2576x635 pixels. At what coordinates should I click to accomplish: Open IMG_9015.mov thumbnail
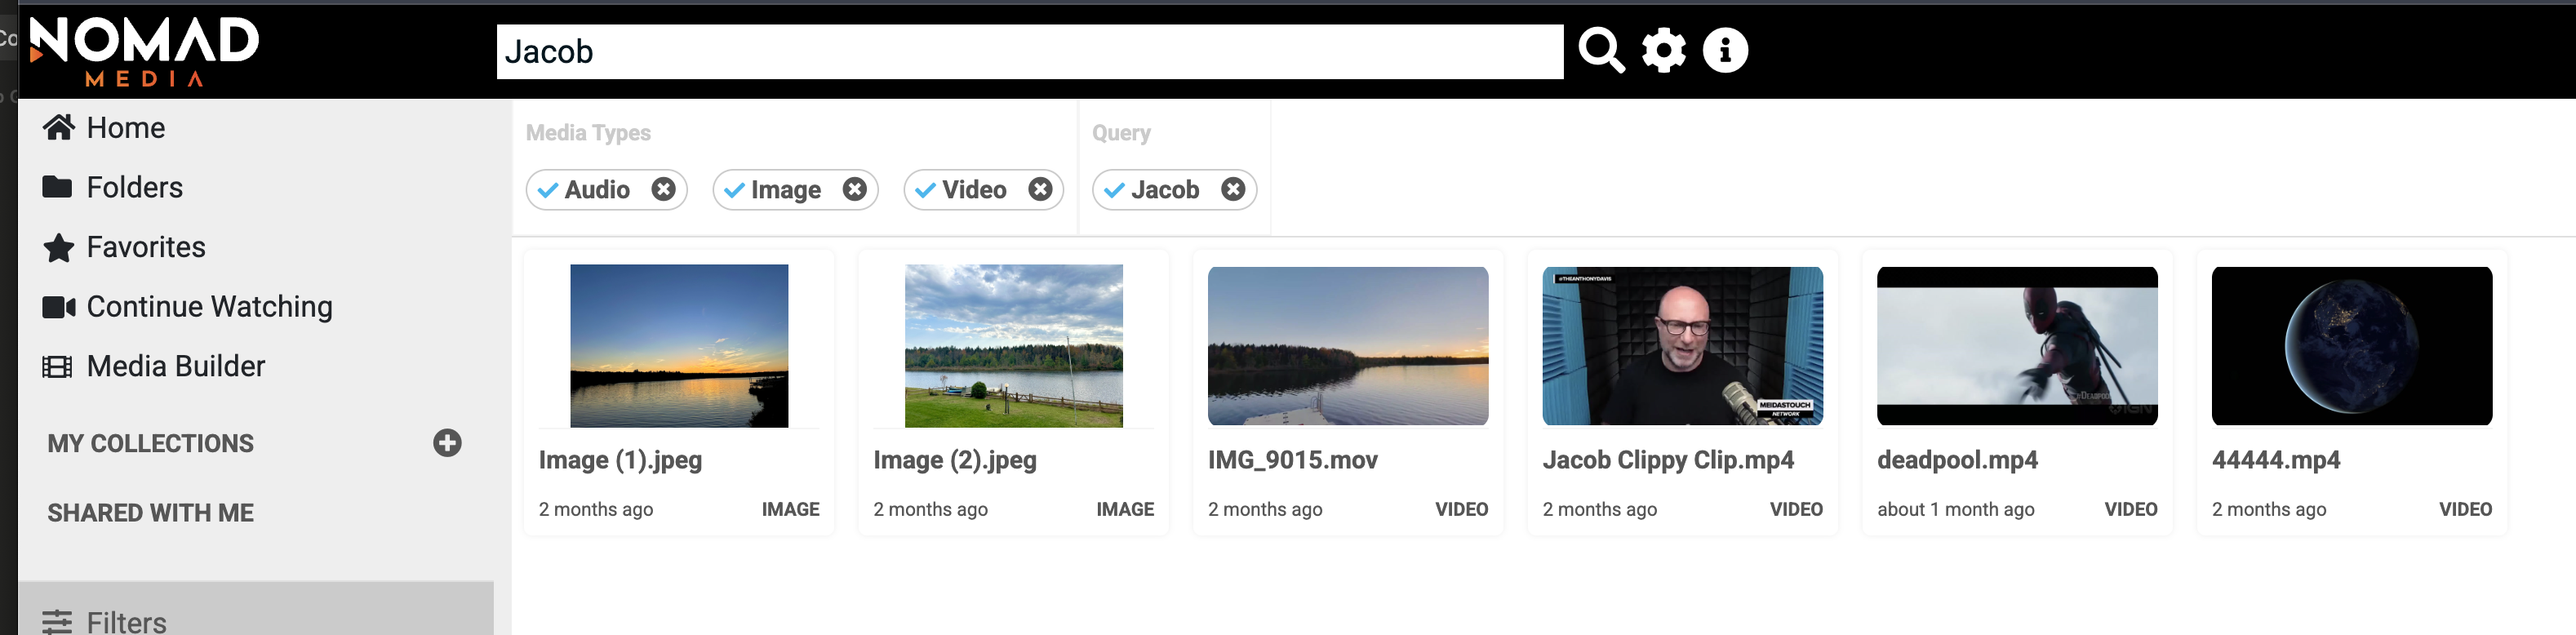[1348, 346]
